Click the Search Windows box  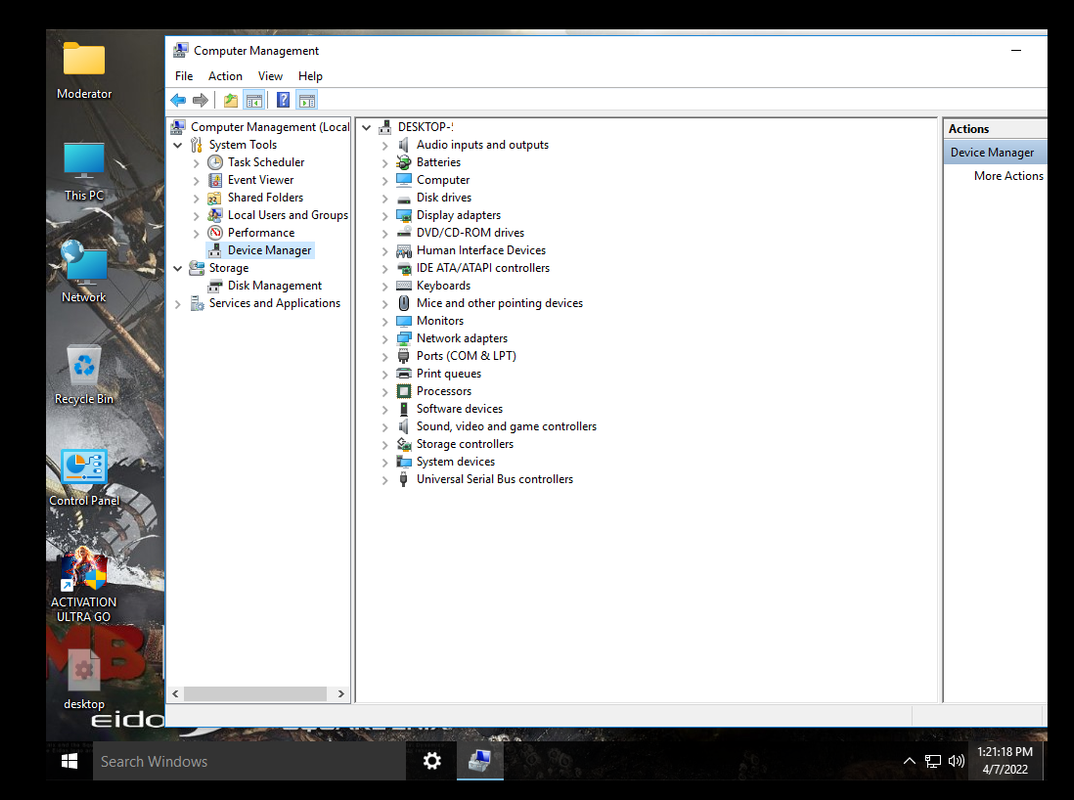coord(249,761)
